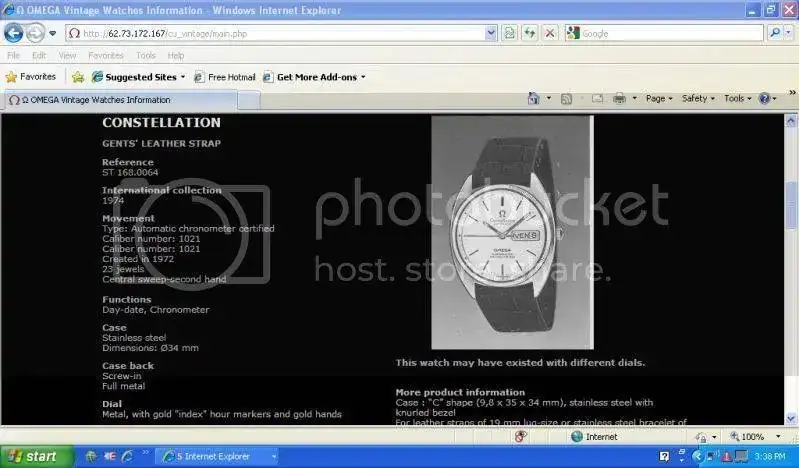Show more command bar items chevron
The height and width of the screenshot is (468, 799).
coord(792,93)
